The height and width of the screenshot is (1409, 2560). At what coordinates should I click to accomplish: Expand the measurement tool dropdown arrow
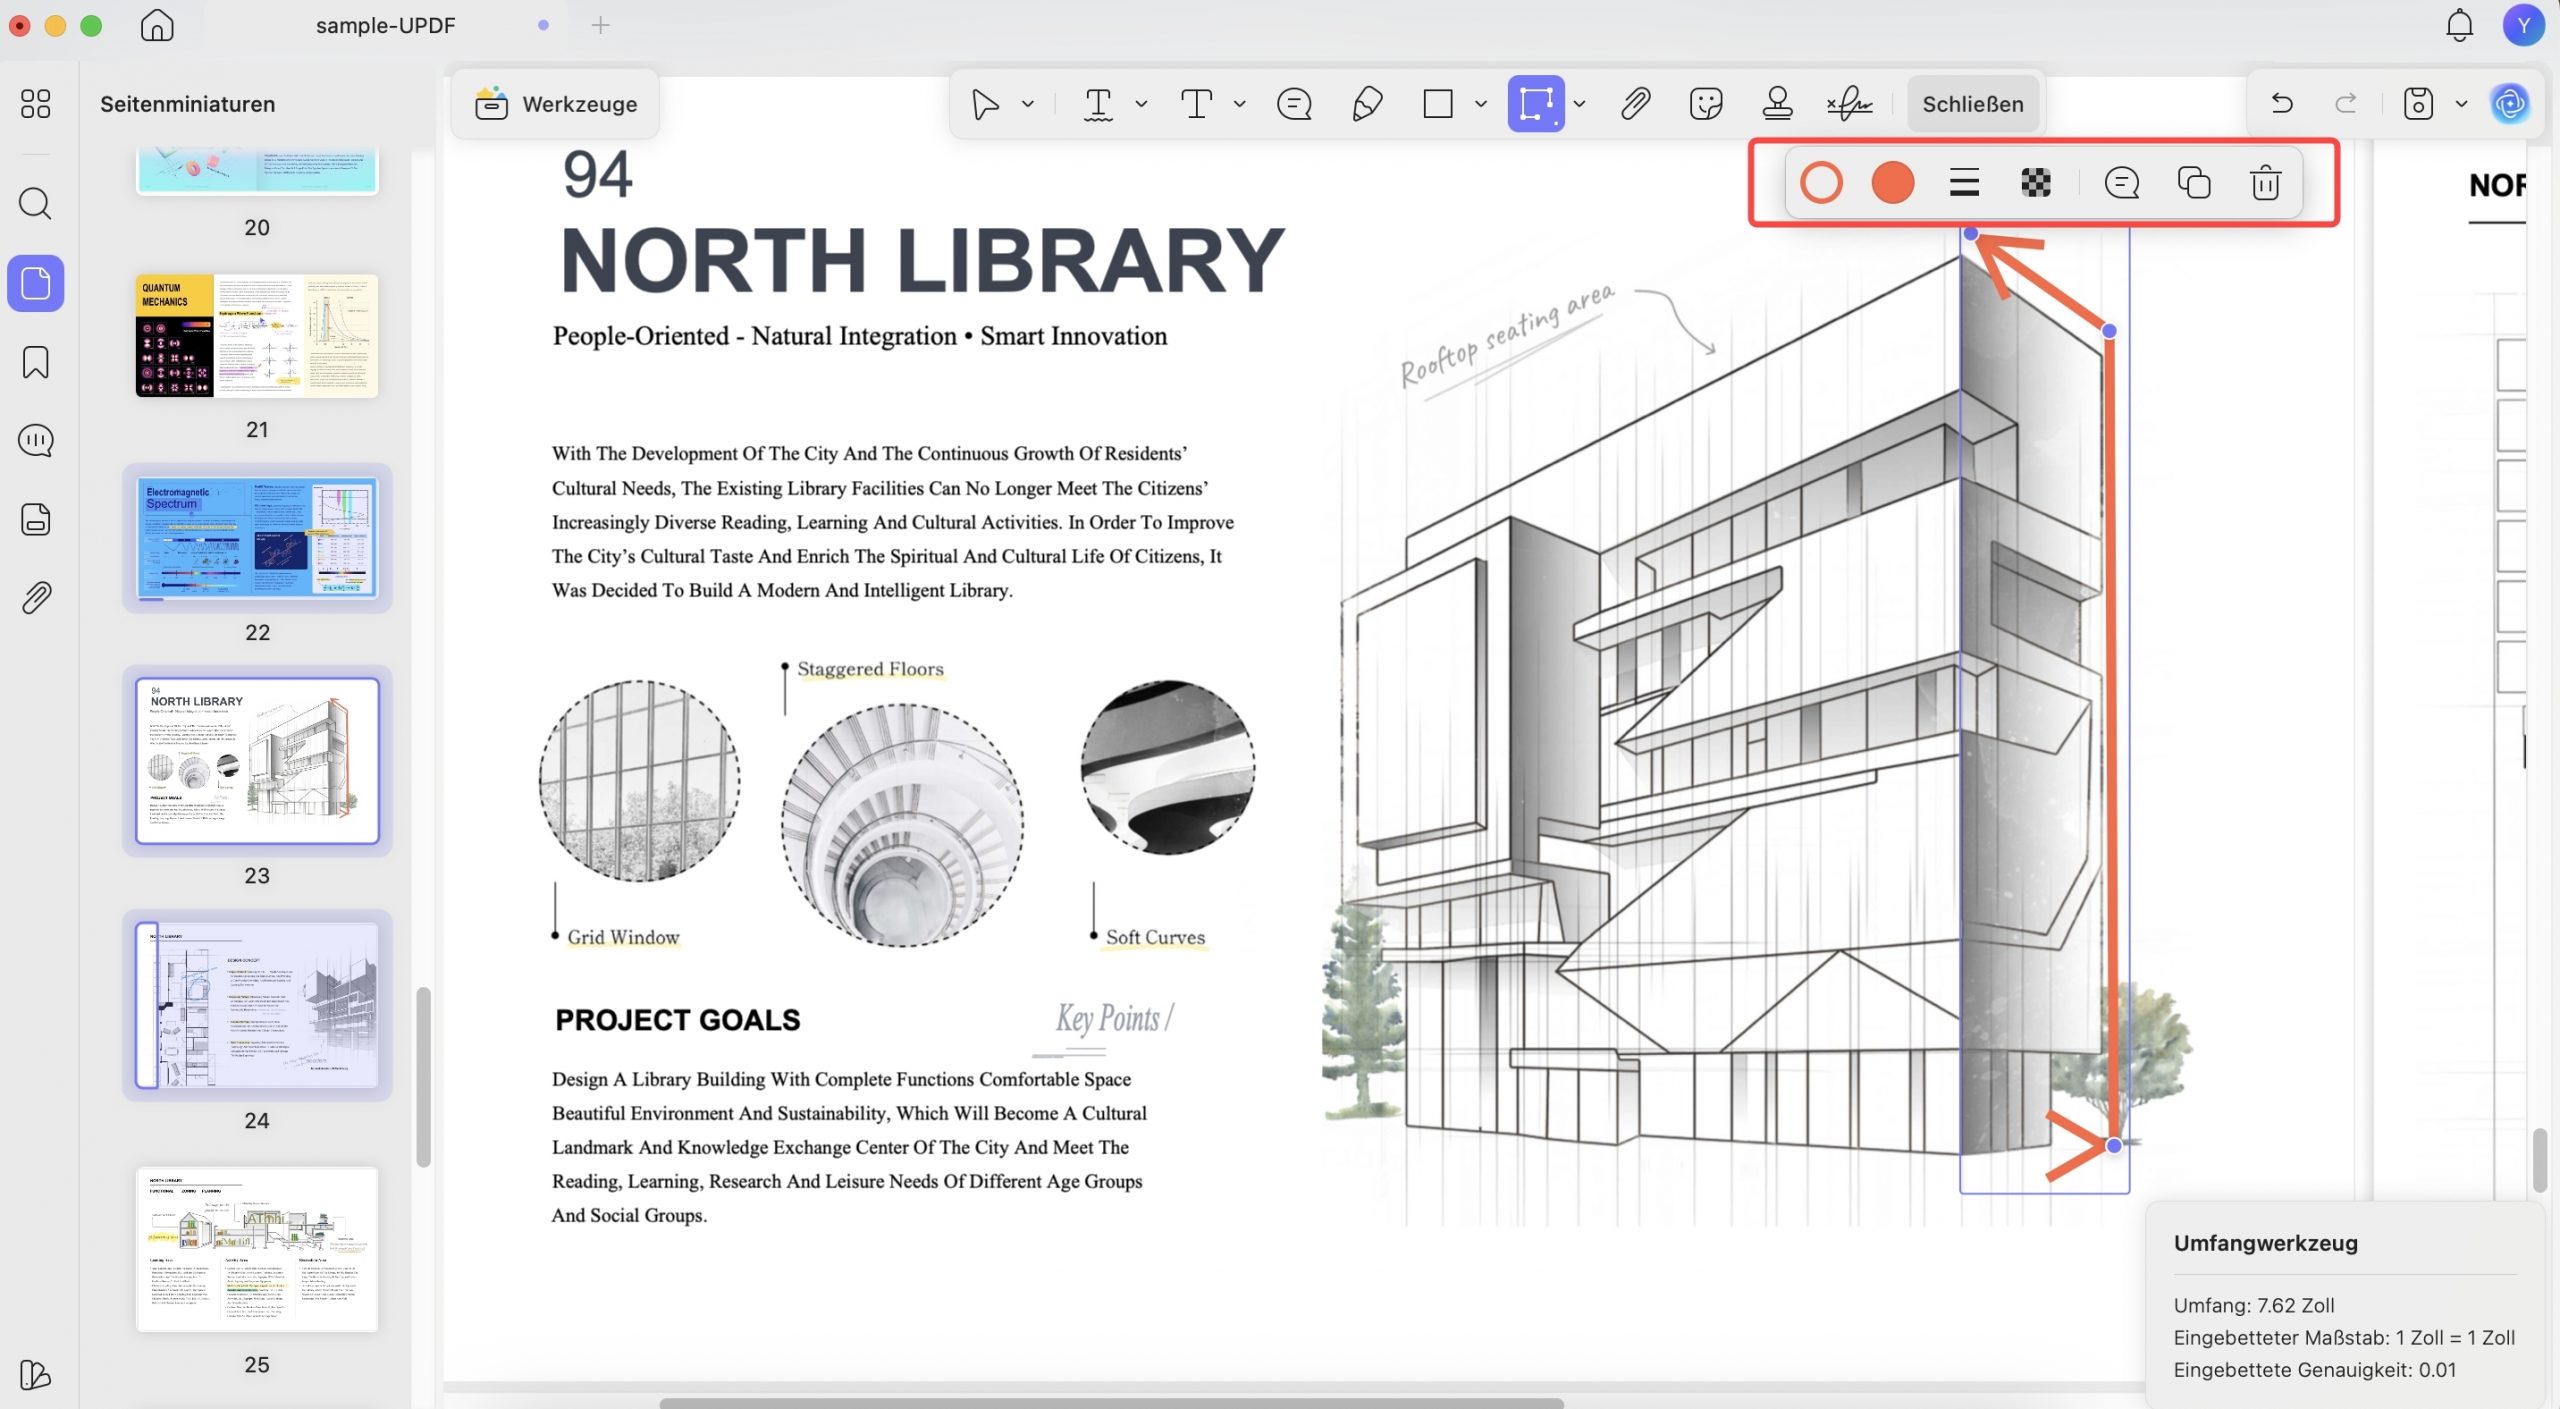point(1579,104)
